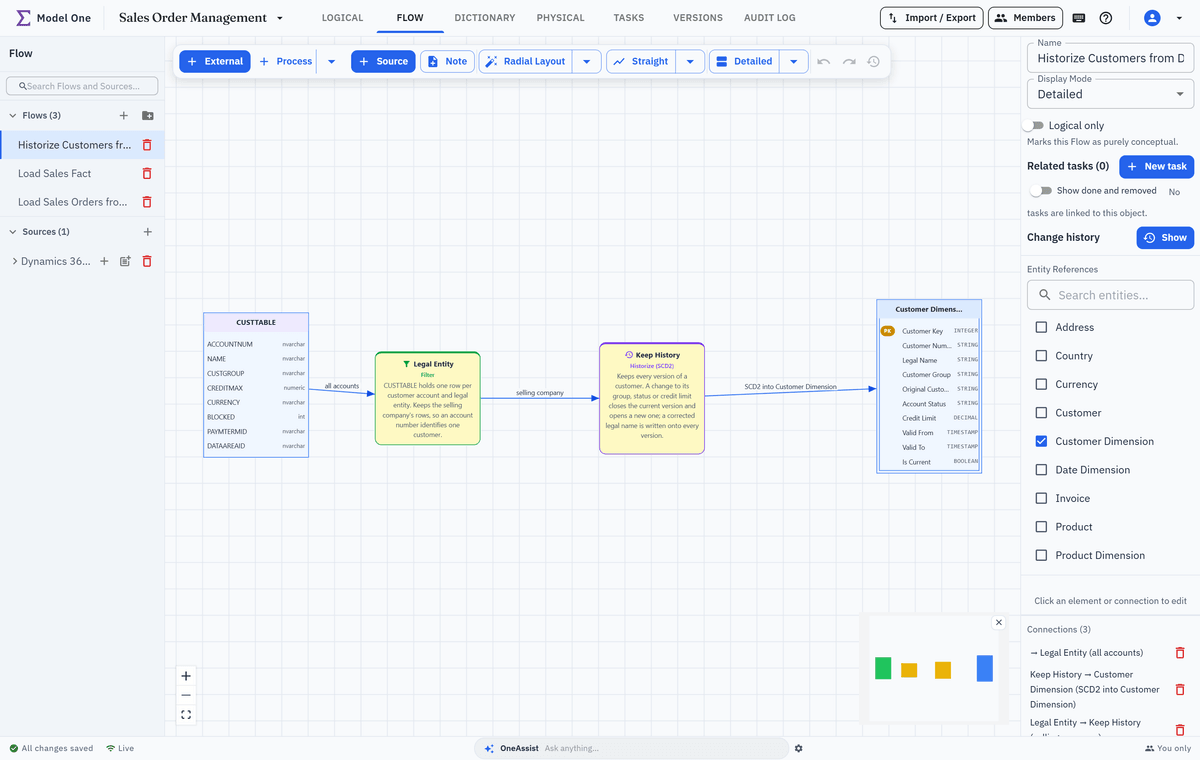Close the minimap panel

click(x=998, y=622)
